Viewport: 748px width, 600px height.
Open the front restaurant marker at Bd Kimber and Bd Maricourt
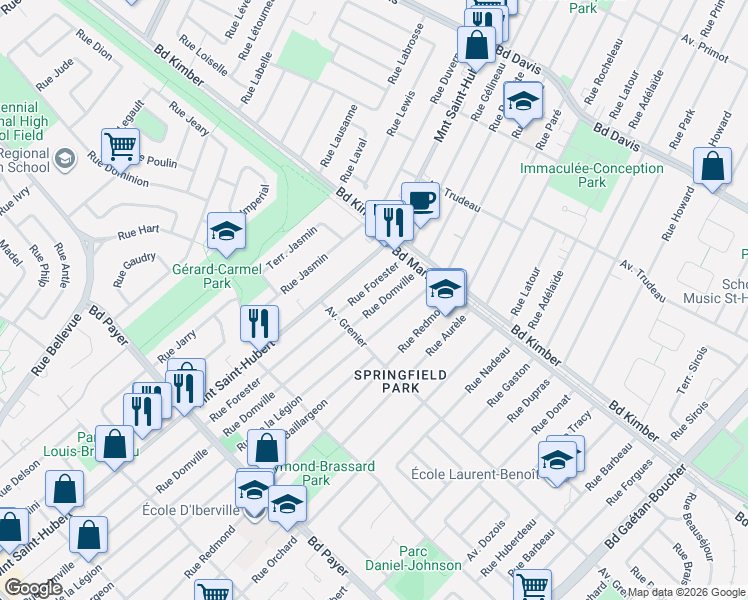(x=395, y=223)
